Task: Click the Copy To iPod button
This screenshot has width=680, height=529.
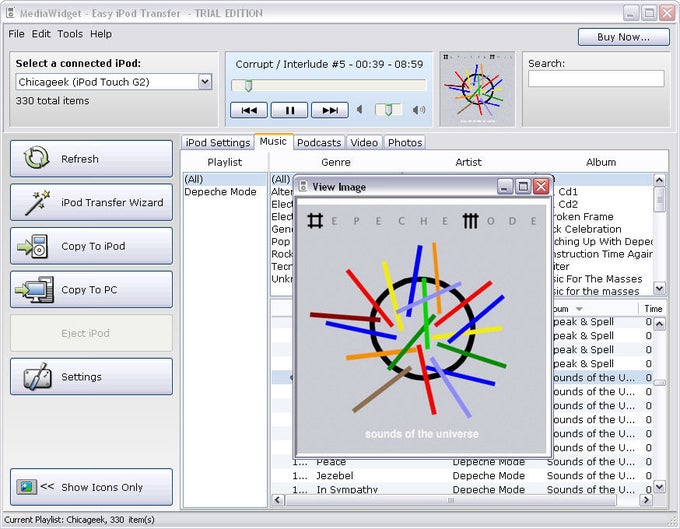Action: click(x=91, y=246)
